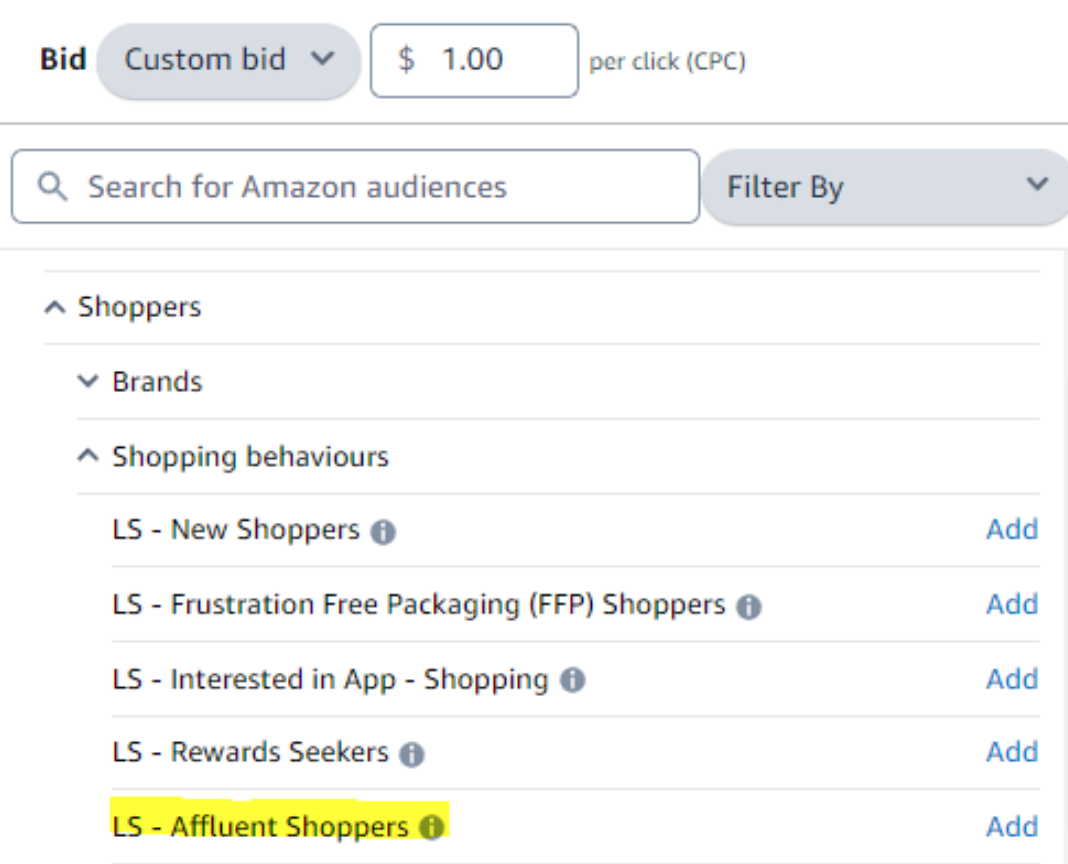Select the LS - Rewards Seekers label
The height and width of the screenshot is (864, 1068).
(x=250, y=752)
